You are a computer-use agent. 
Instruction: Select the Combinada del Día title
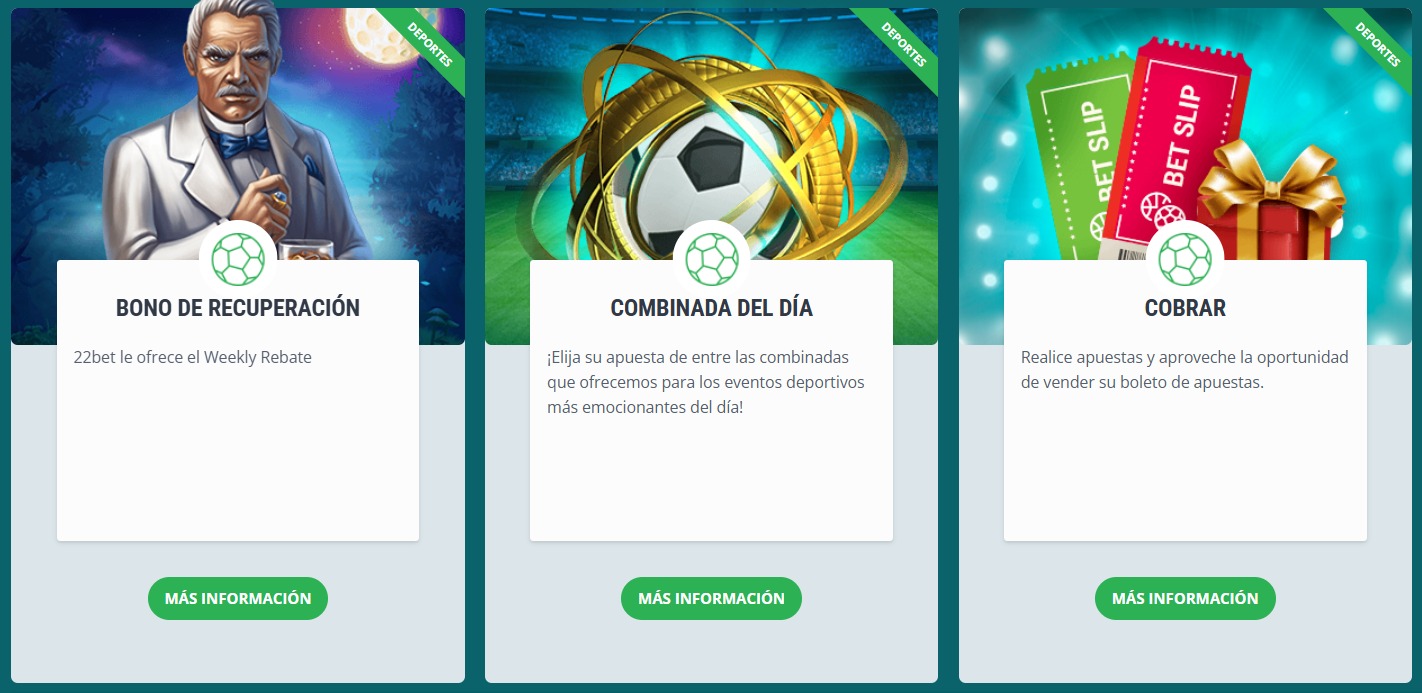[x=711, y=308]
